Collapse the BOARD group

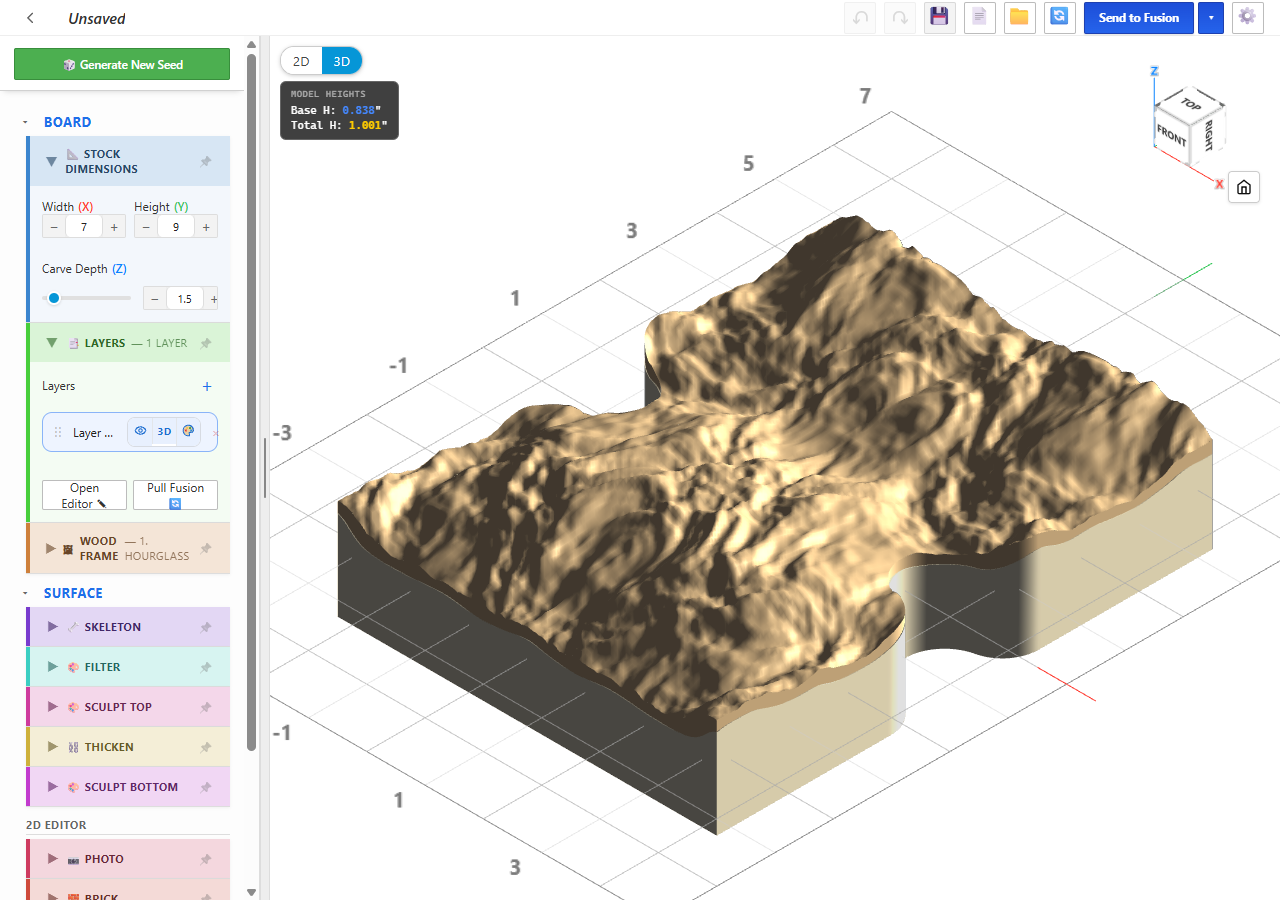click(x=25, y=122)
